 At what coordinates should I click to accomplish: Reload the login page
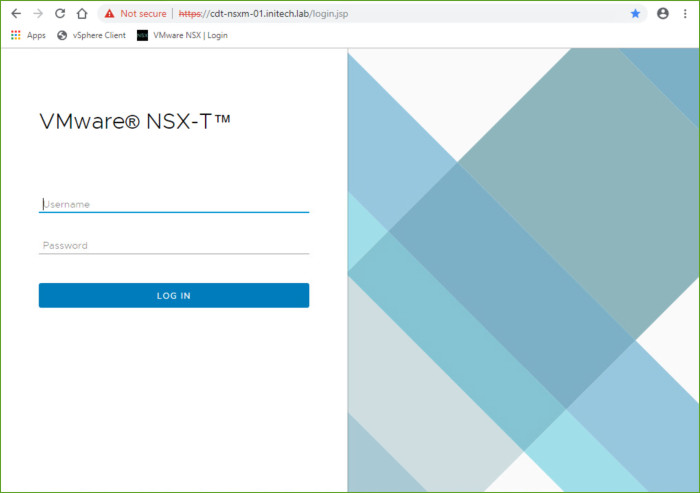(60, 14)
